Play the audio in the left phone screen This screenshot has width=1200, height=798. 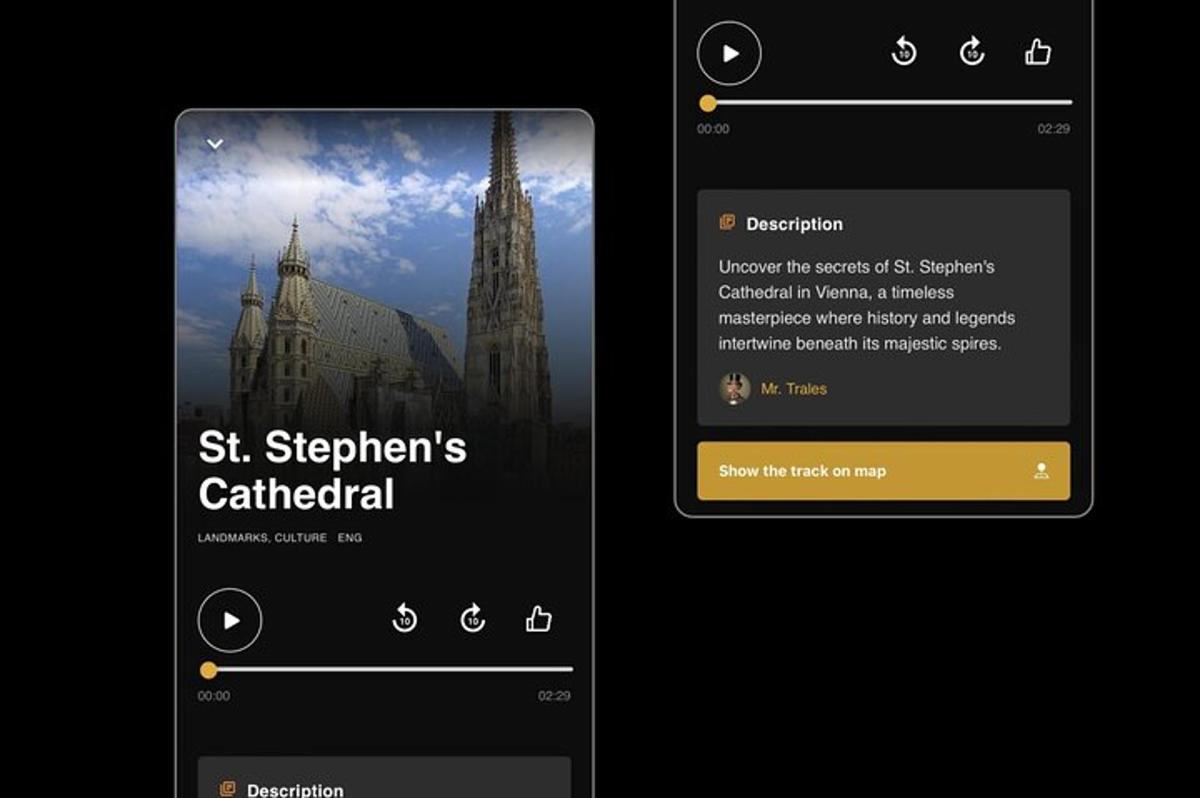pos(230,620)
